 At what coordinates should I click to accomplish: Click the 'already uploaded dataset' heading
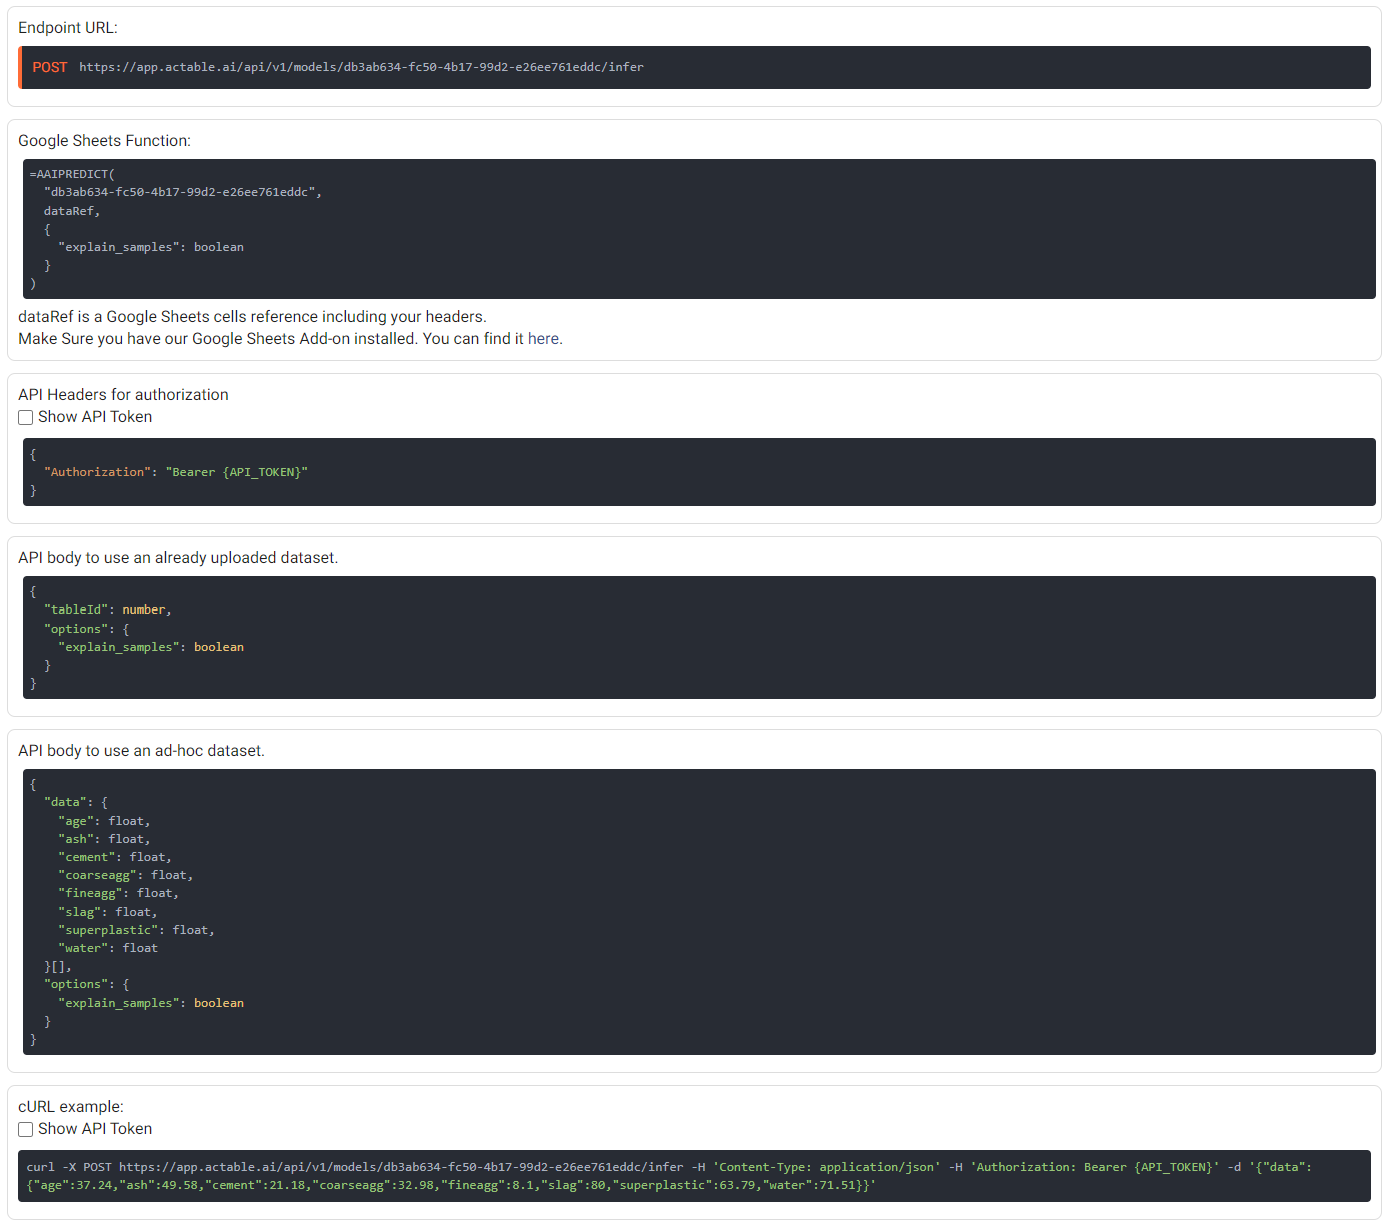click(178, 558)
